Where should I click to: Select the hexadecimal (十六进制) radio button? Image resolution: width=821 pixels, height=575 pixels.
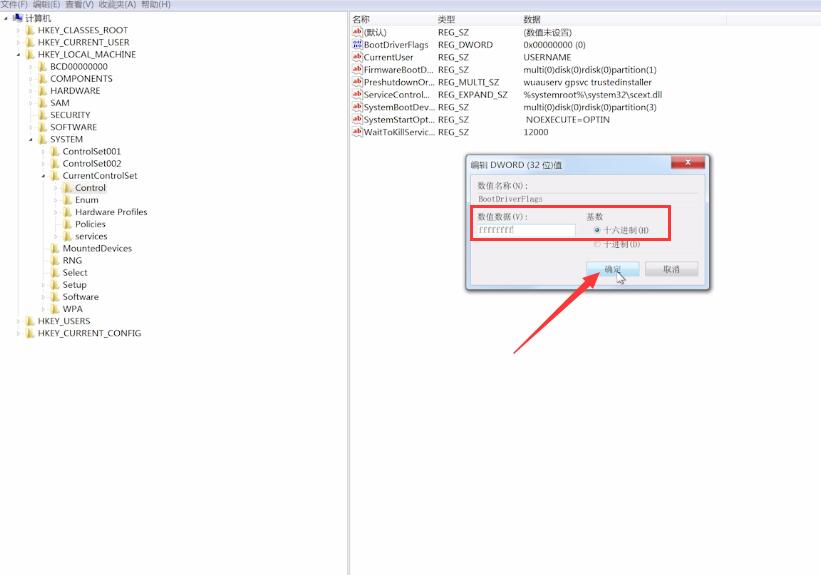pyautogui.click(x=597, y=230)
